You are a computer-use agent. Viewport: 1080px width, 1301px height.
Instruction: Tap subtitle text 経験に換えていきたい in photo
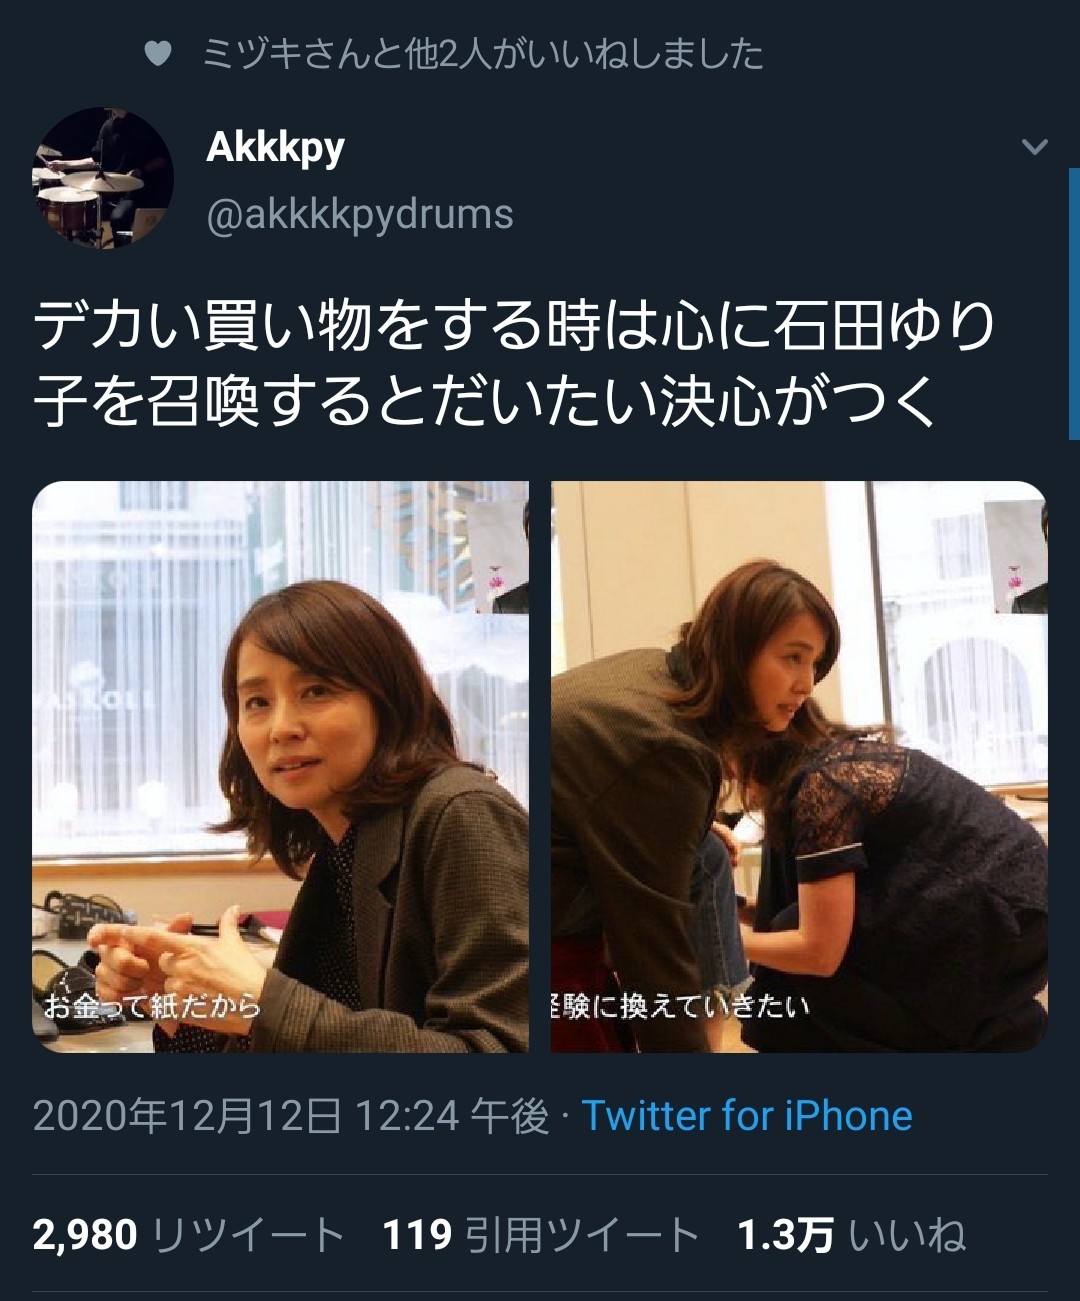tap(680, 1005)
